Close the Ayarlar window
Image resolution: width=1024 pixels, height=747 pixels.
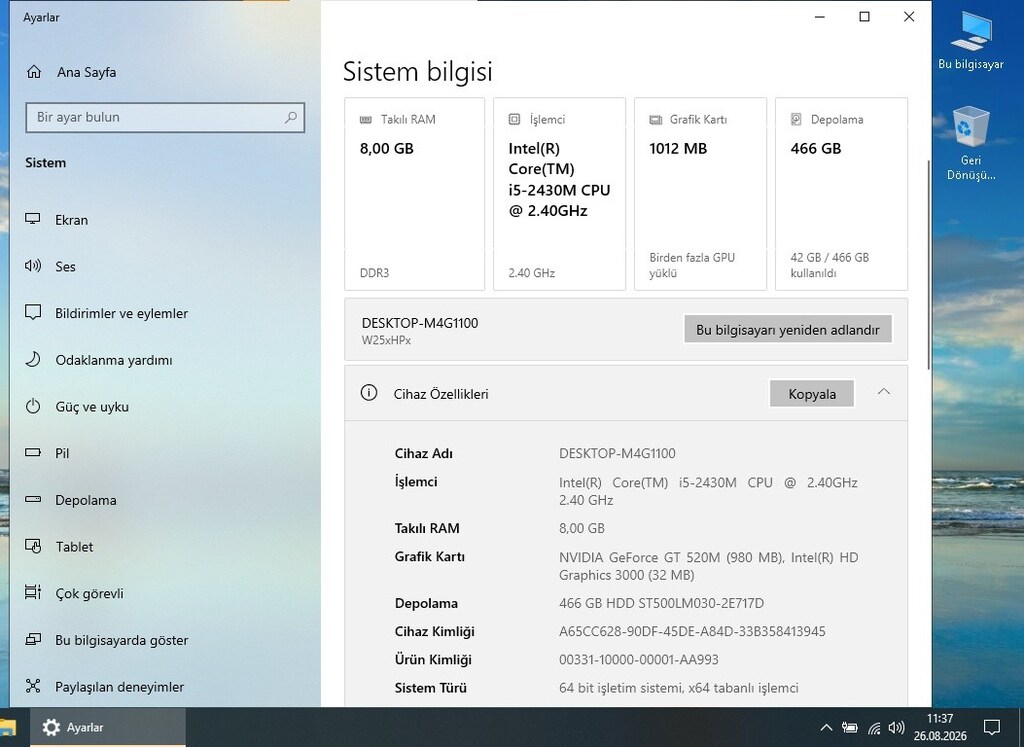coord(908,17)
